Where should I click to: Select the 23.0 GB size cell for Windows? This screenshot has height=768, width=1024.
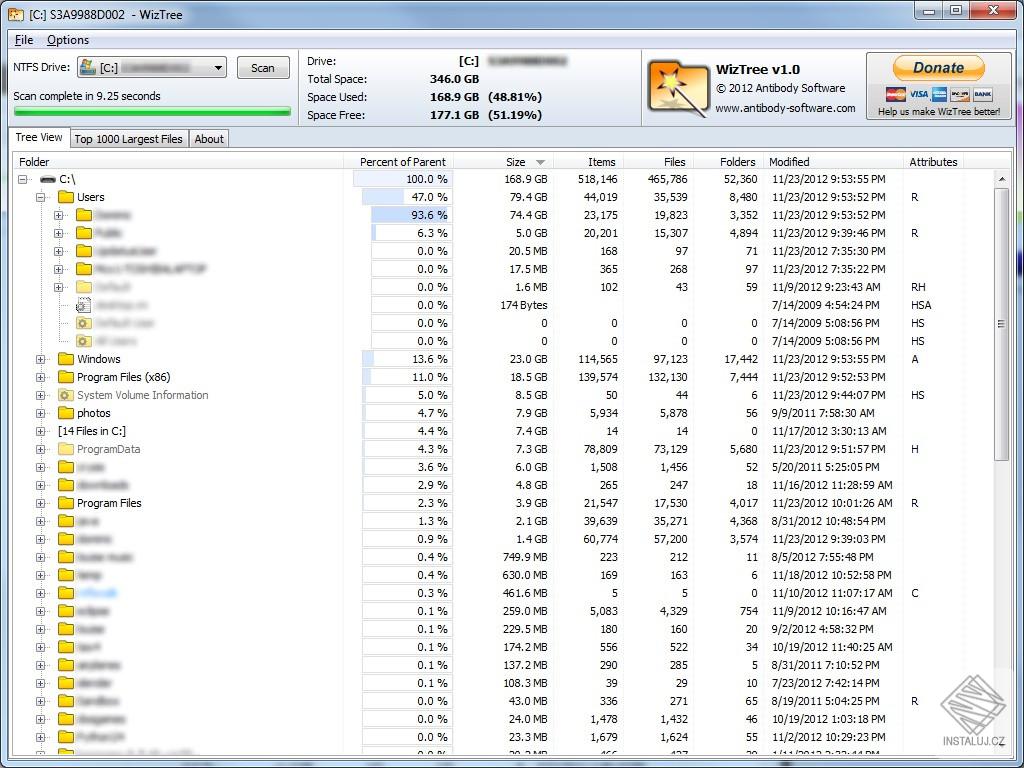click(x=528, y=359)
